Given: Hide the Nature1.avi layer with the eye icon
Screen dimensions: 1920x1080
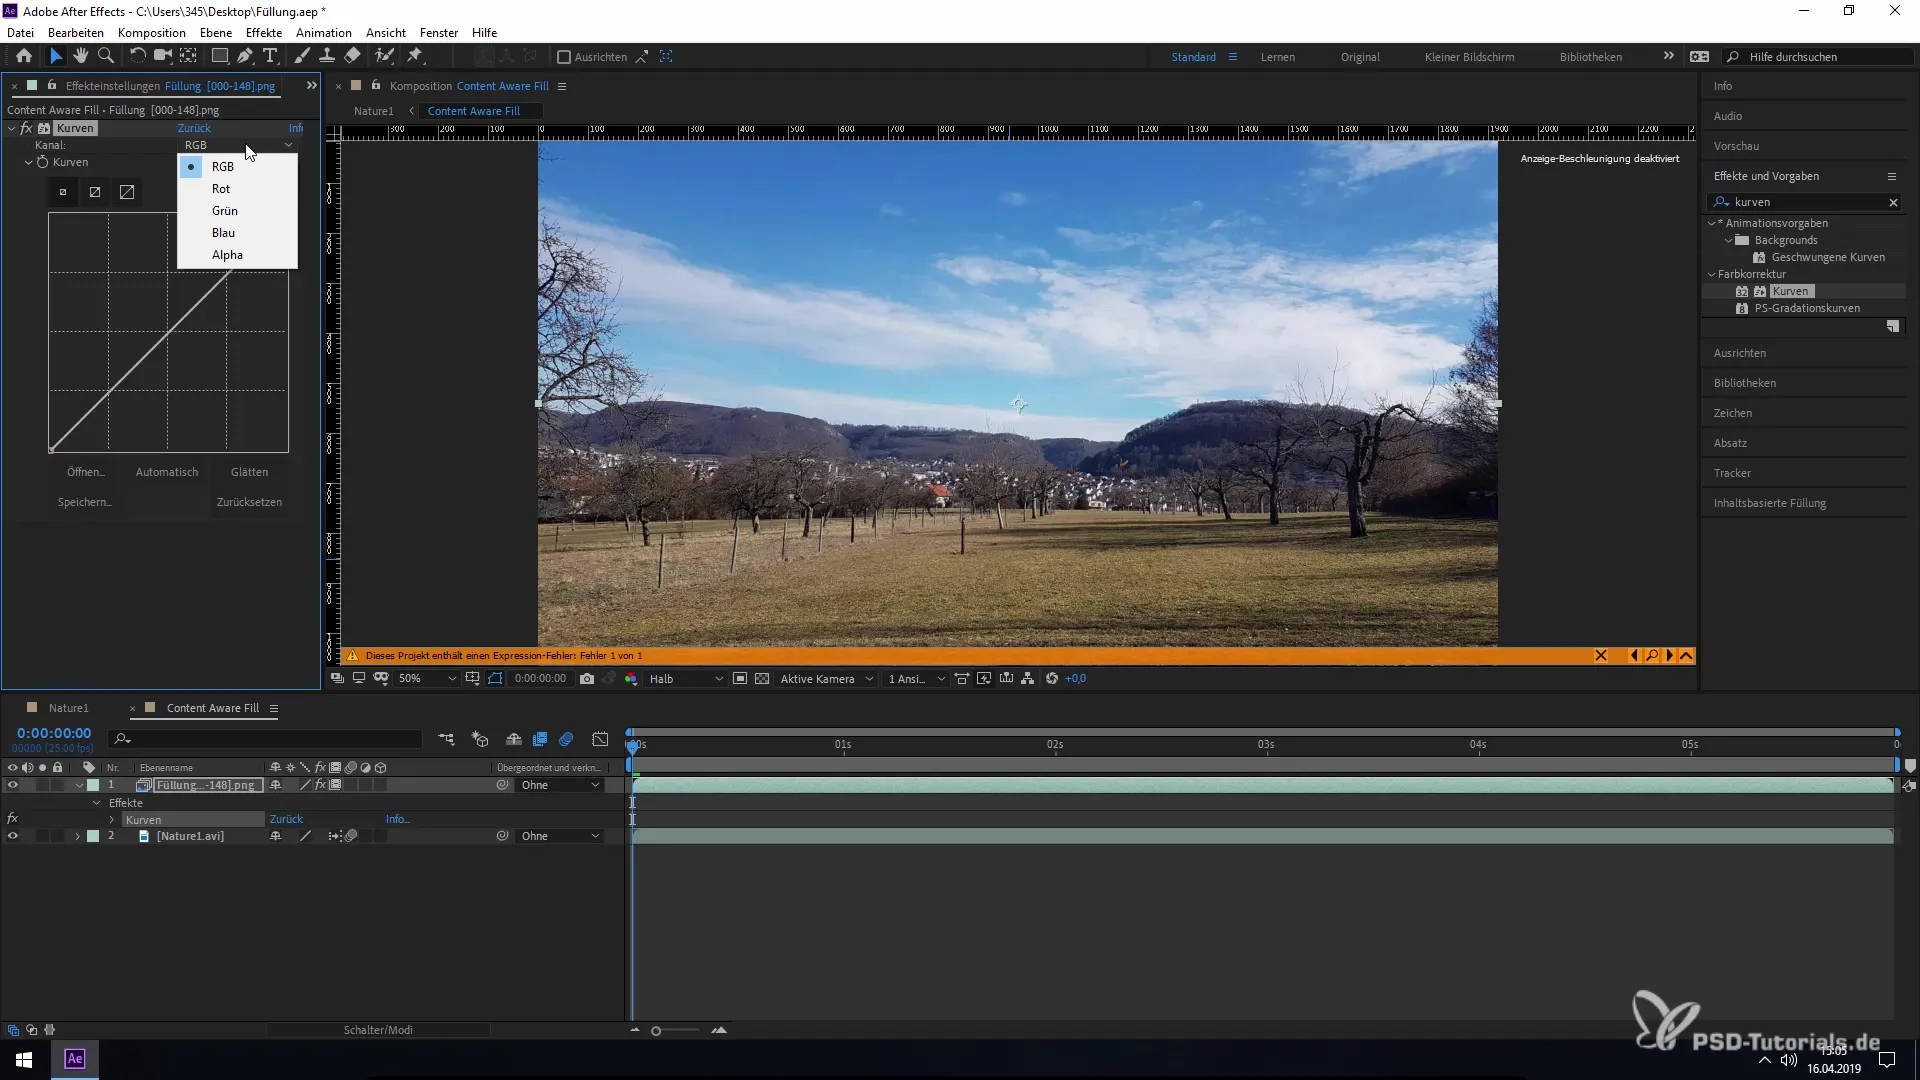Looking at the screenshot, I should pyautogui.click(x=13, y=836).
